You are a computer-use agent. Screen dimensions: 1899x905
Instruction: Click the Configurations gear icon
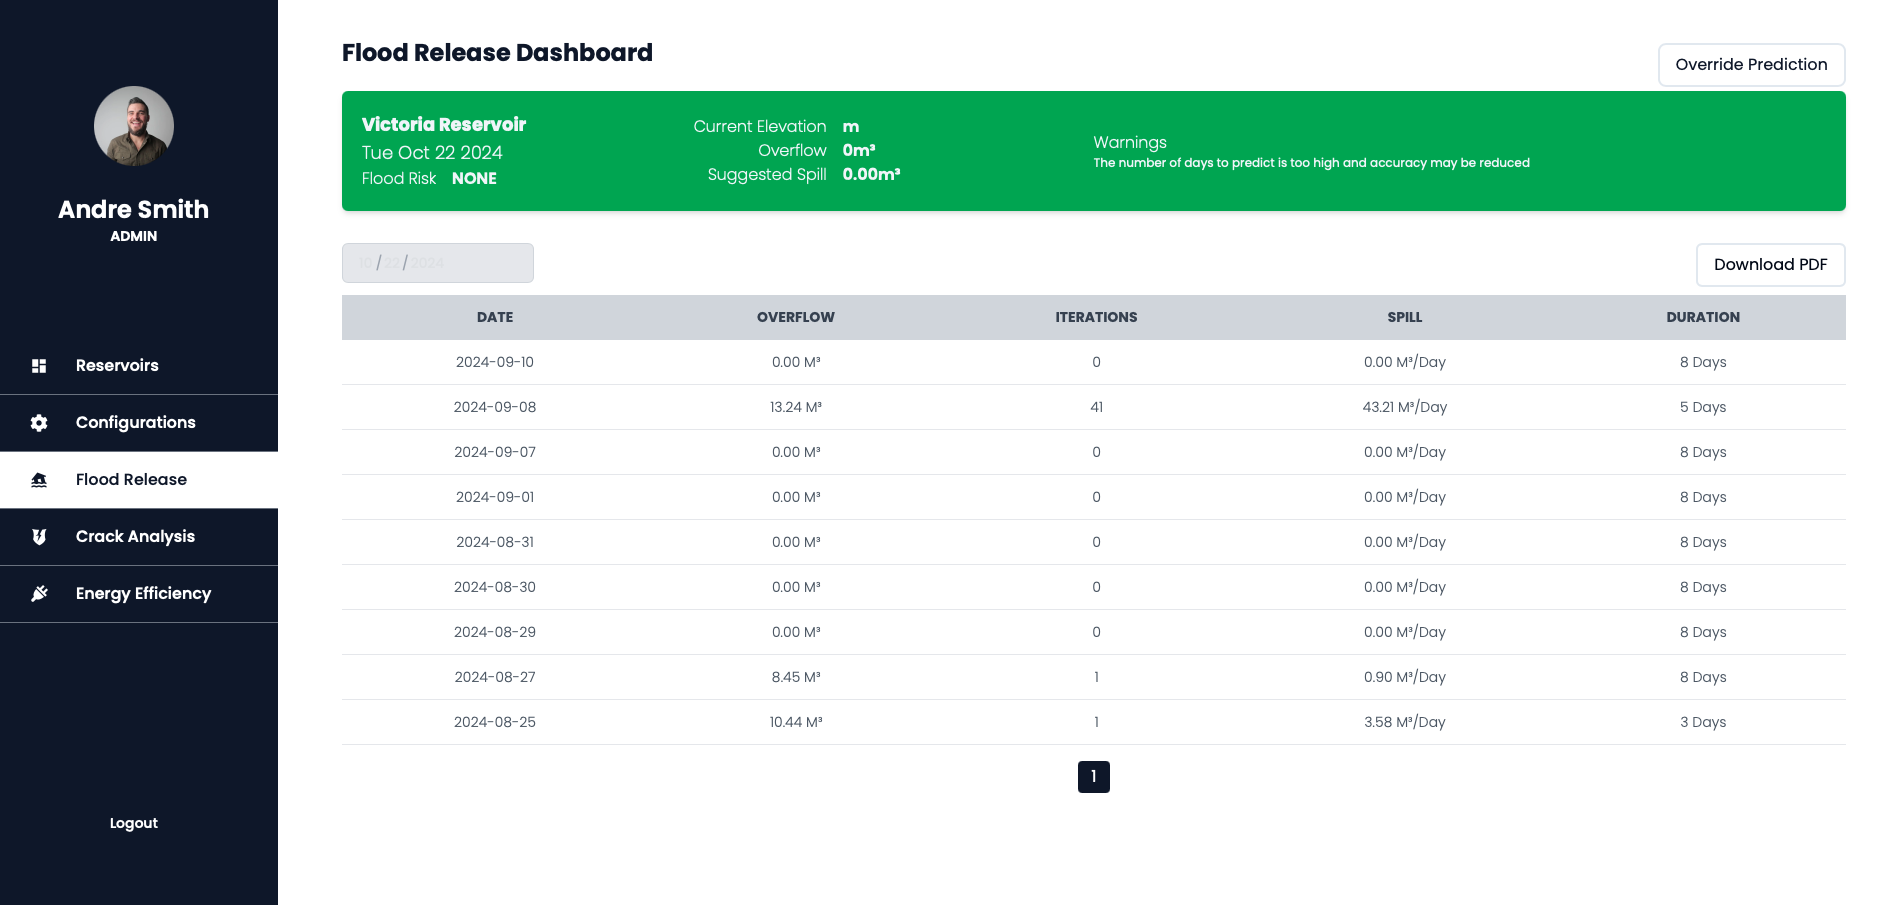[x=39, y=423]
